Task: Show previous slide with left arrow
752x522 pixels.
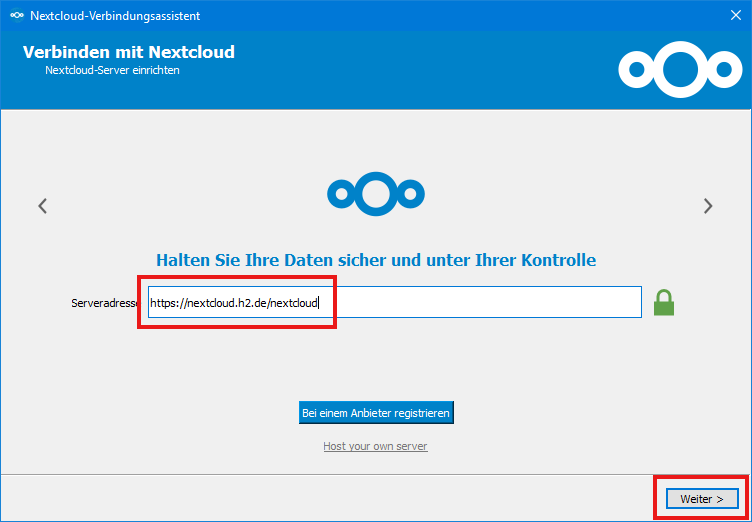Action: click(x=42, y=206)
